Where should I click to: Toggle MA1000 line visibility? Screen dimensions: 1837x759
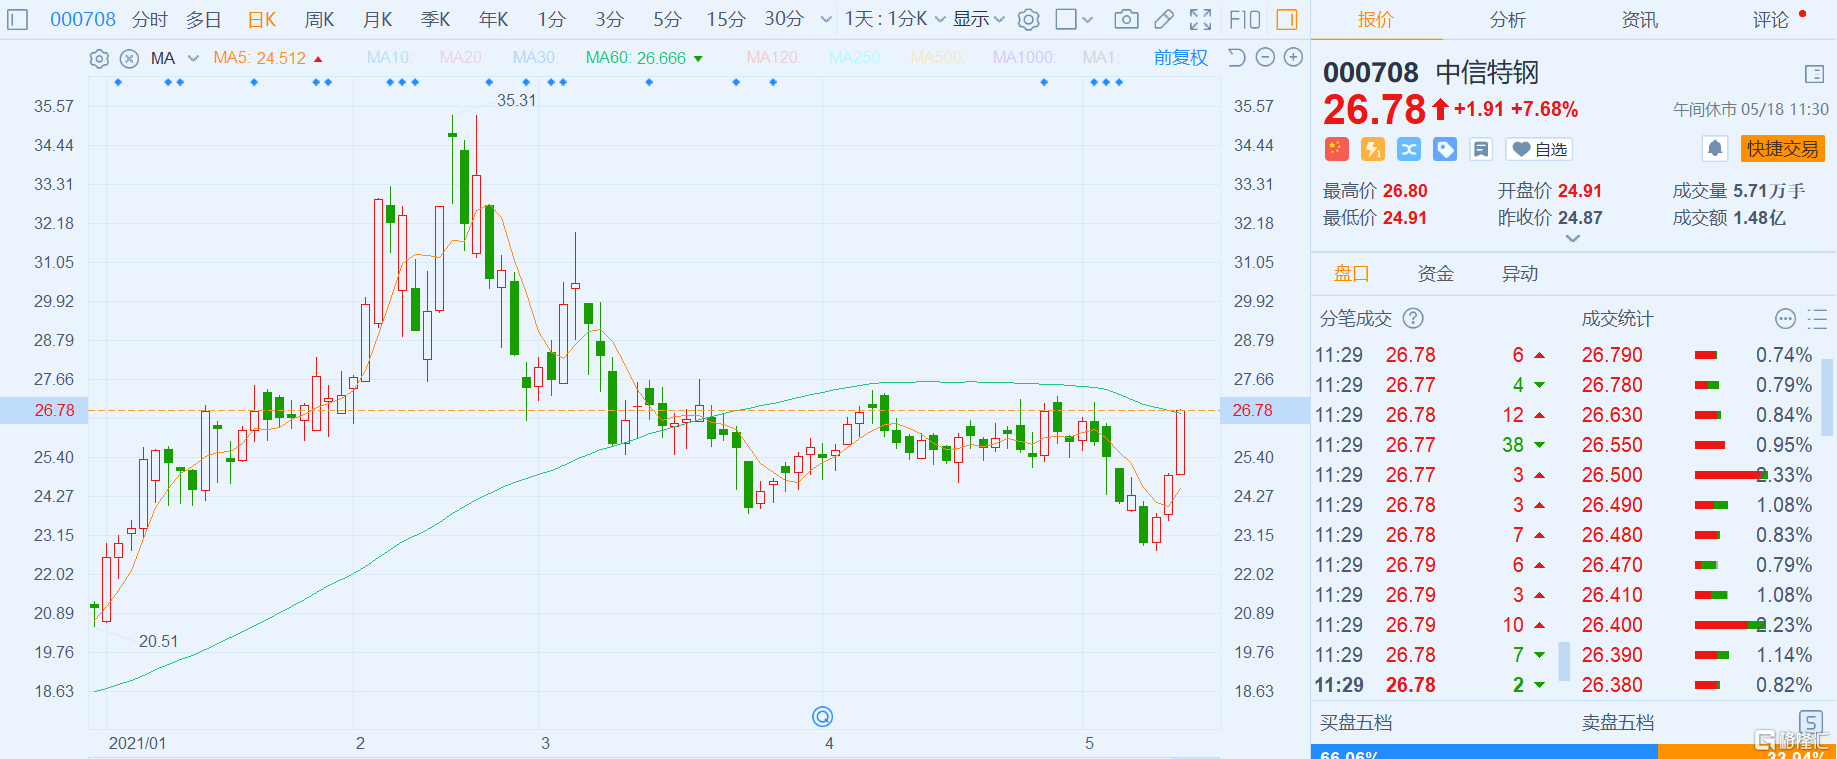(x=1024, y=58)
